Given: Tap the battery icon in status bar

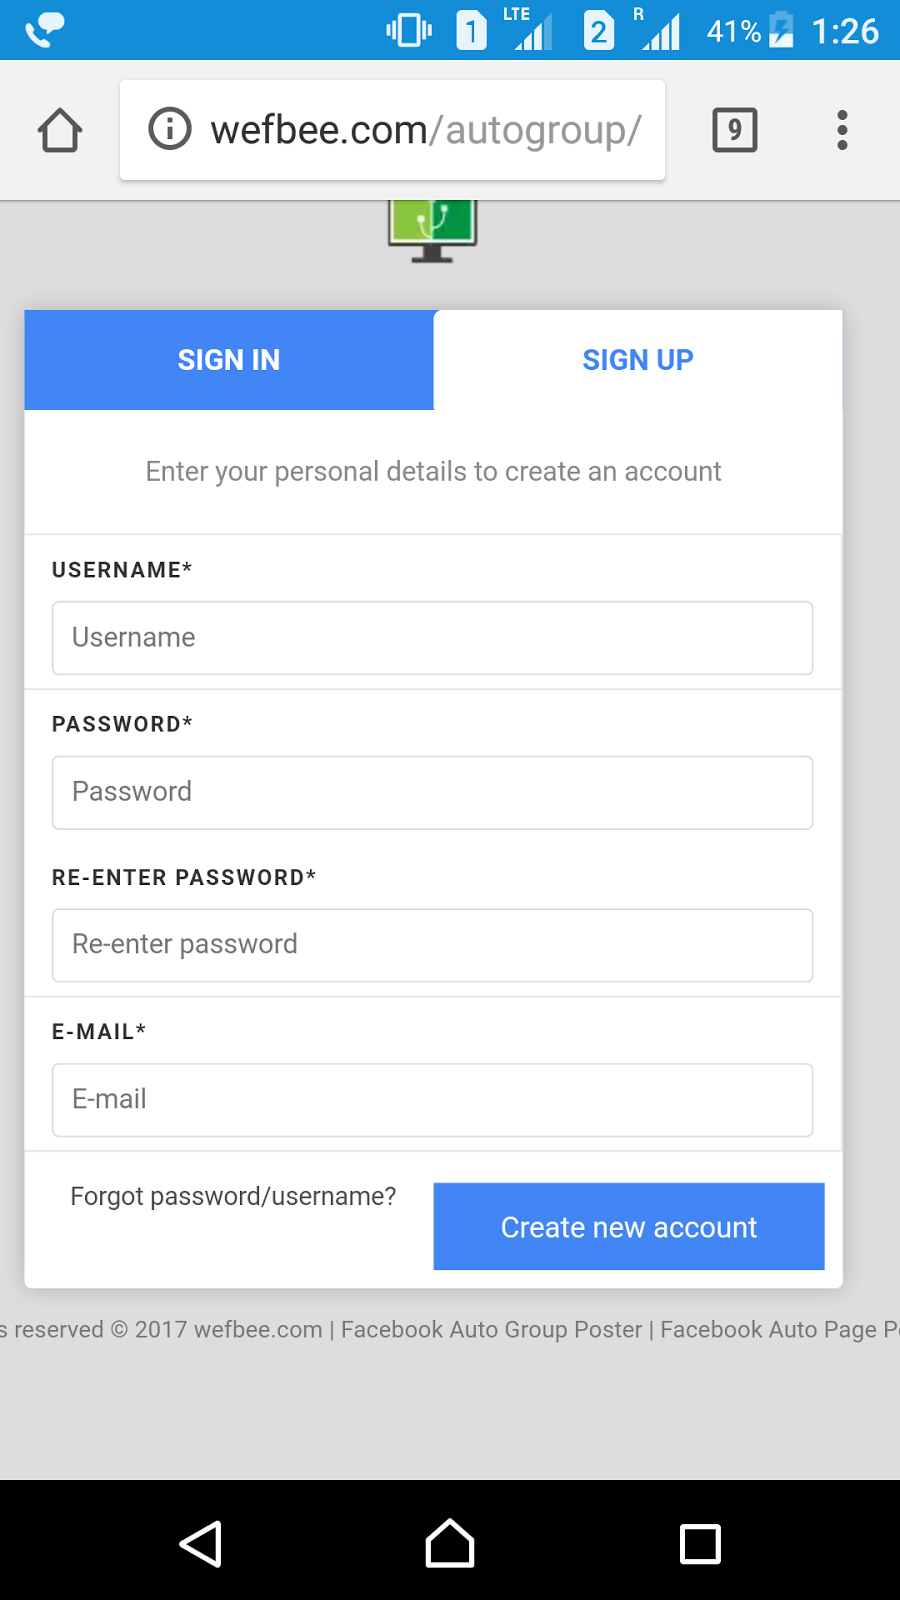Looking at the screenshot, I should [x=781, y=30].
